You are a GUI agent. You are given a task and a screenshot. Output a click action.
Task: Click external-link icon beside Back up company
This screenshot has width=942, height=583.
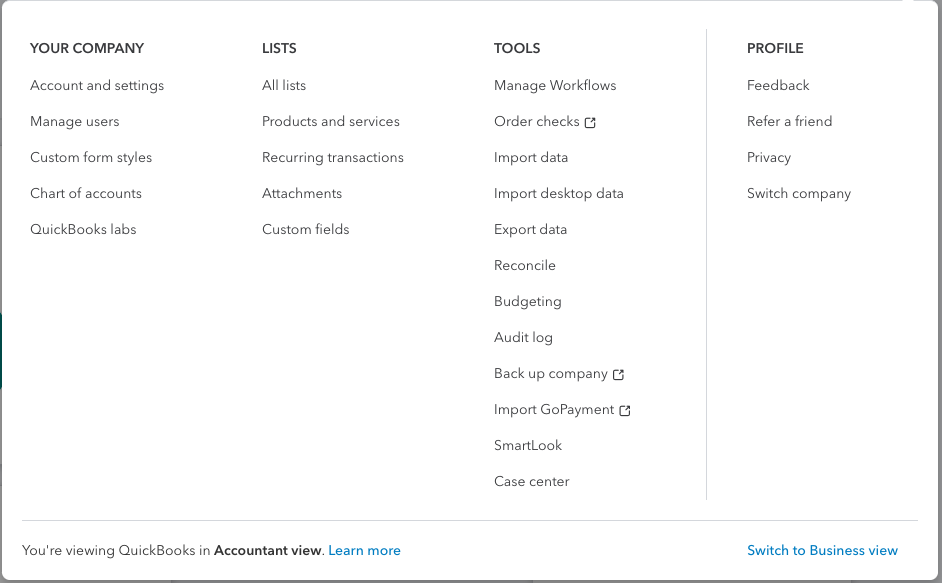click(618, 374)
